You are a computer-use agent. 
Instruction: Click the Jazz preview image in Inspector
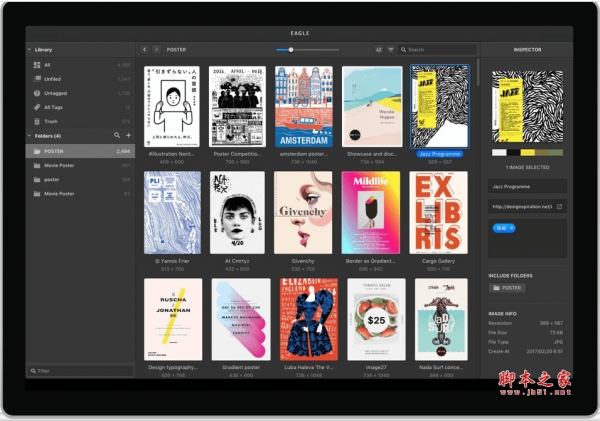pyautogui.click(x=527, y=106)
